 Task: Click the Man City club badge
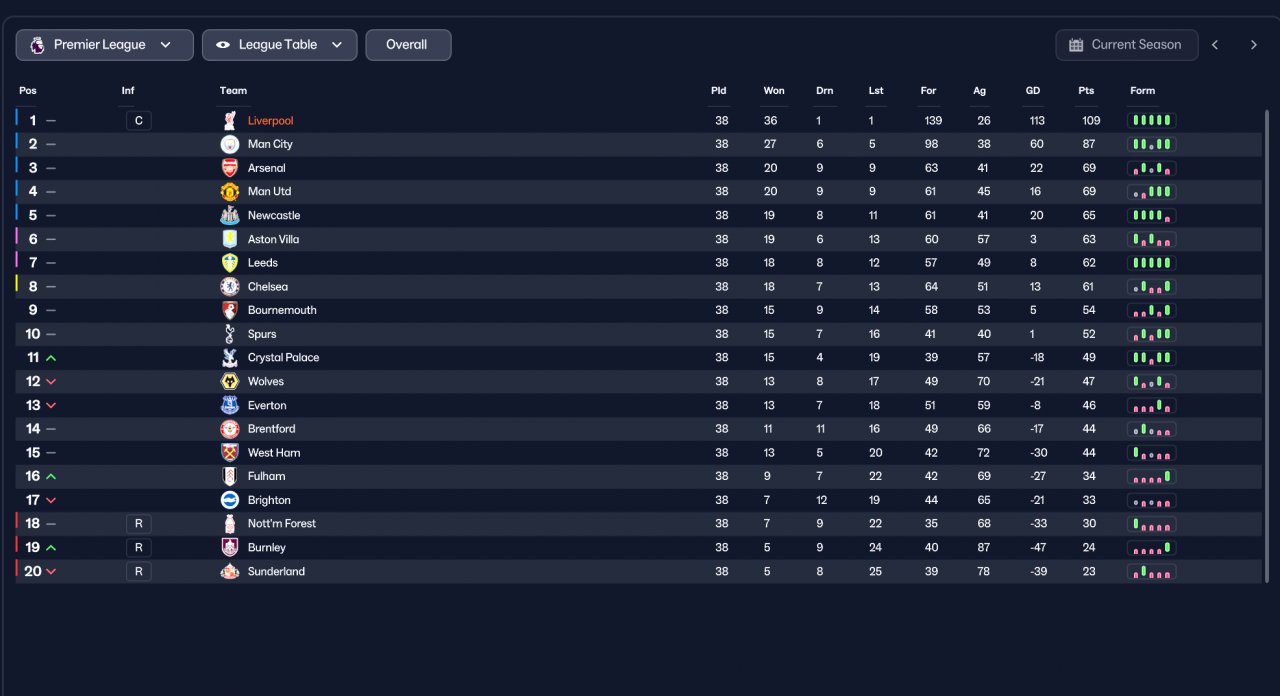(230, 144)
